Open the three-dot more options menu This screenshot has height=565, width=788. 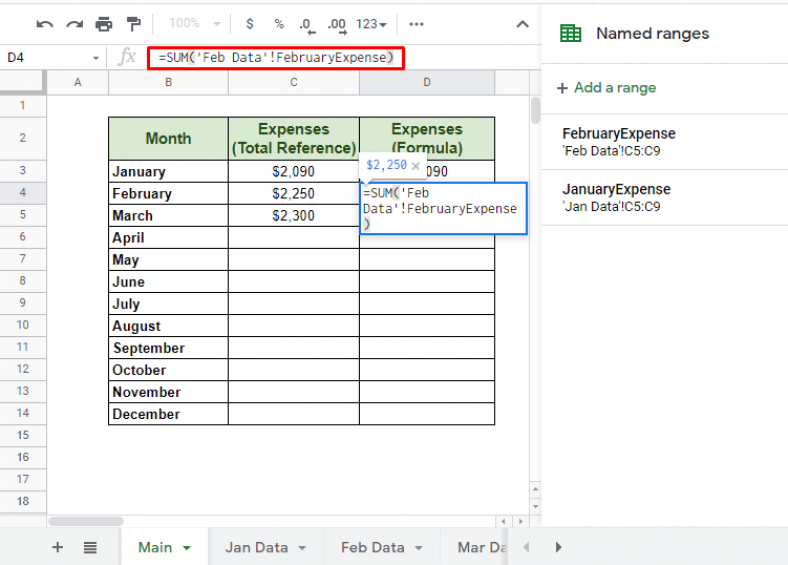417,24
